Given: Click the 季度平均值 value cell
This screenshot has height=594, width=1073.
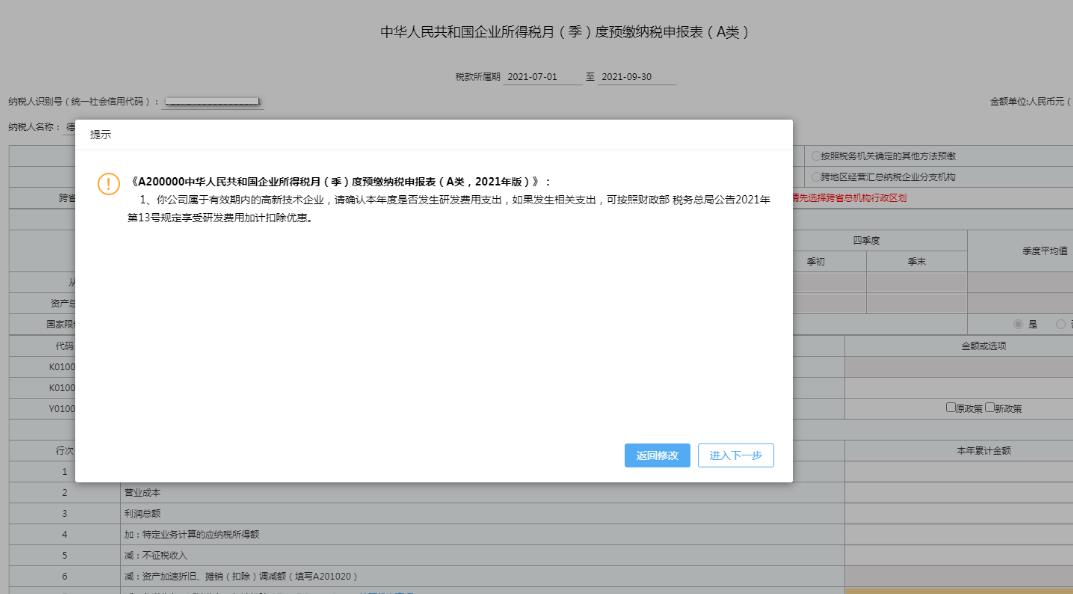Looking at the screenshot, I should tap(1020, 282).
